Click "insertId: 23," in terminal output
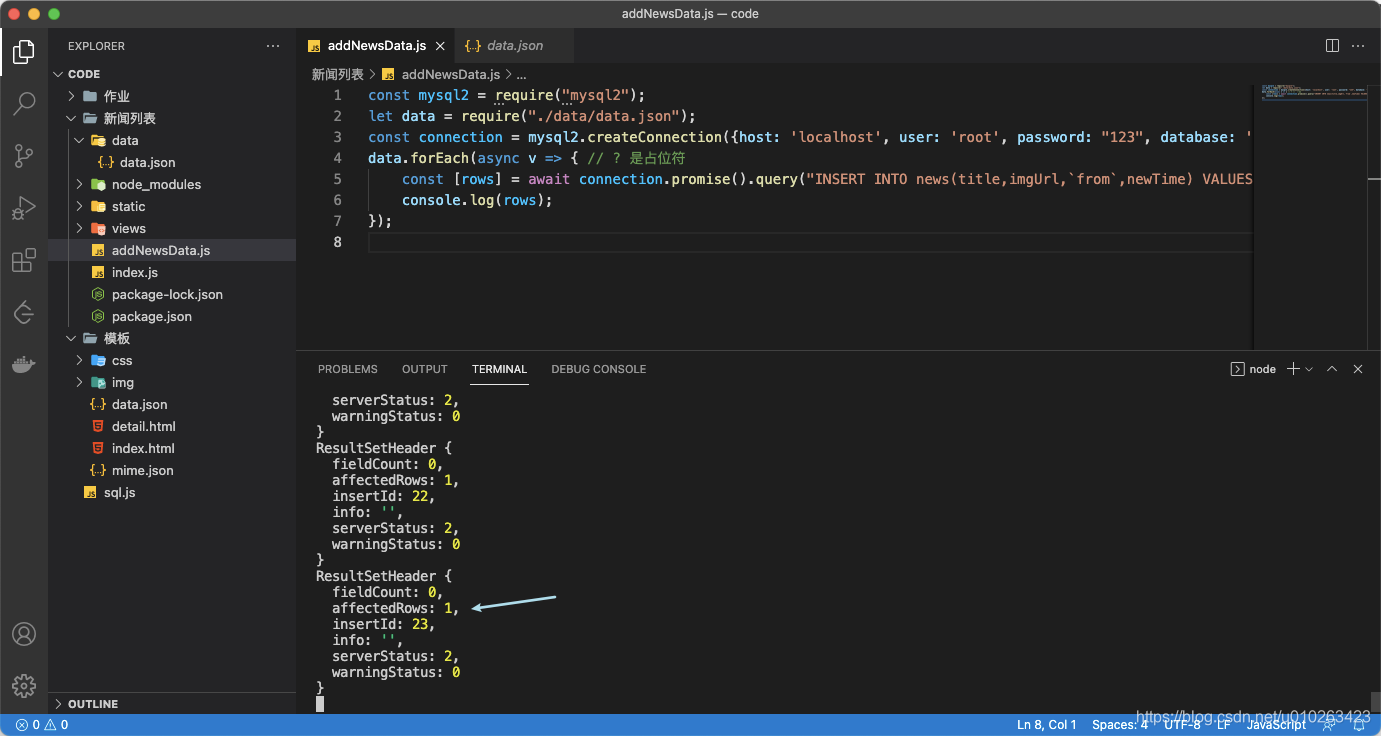Screen dimensions: 1381x736 pos(384,624)
